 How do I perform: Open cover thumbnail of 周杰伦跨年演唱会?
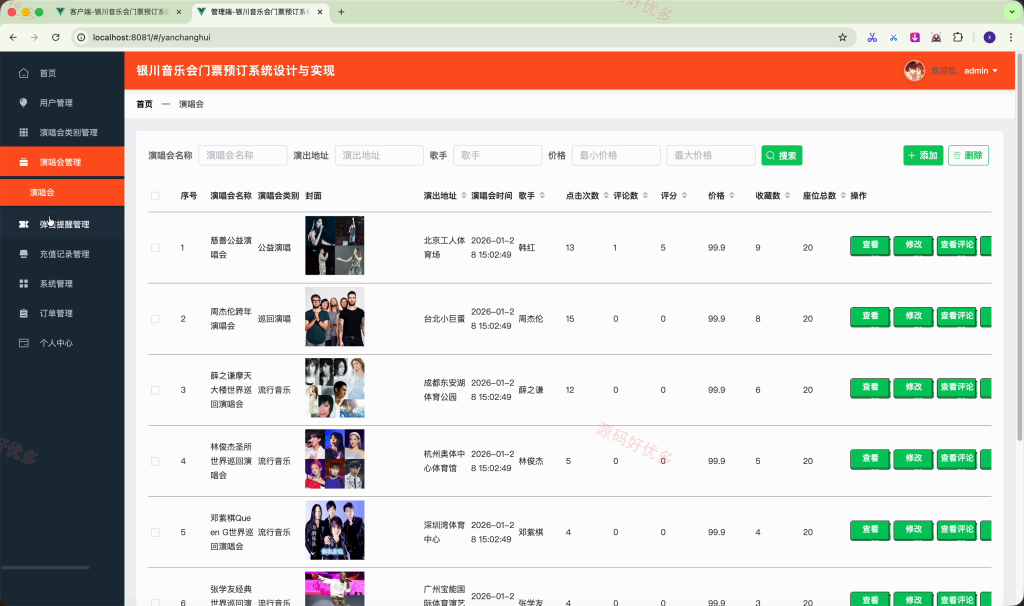pos(334,317)
